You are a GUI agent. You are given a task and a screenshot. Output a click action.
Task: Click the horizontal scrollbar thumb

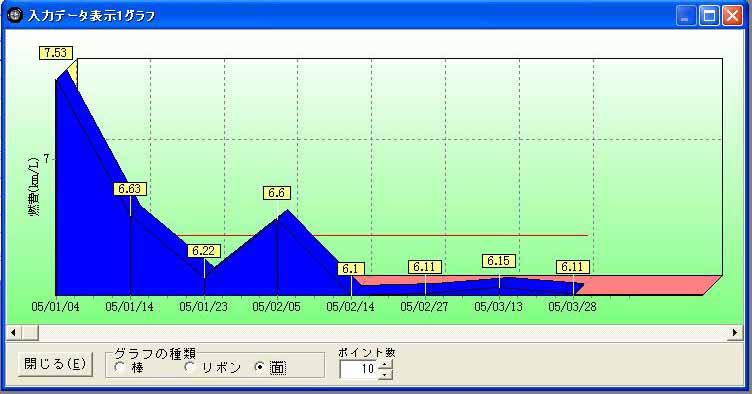(x=30, y=332)
